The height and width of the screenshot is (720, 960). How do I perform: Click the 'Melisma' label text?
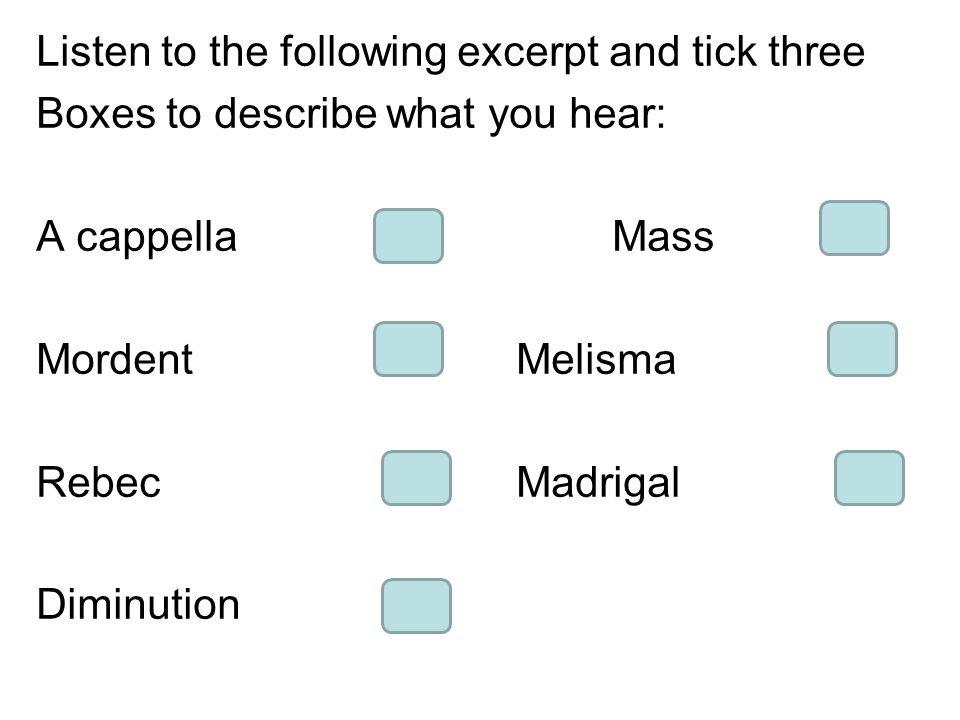(x=596, y=359)
